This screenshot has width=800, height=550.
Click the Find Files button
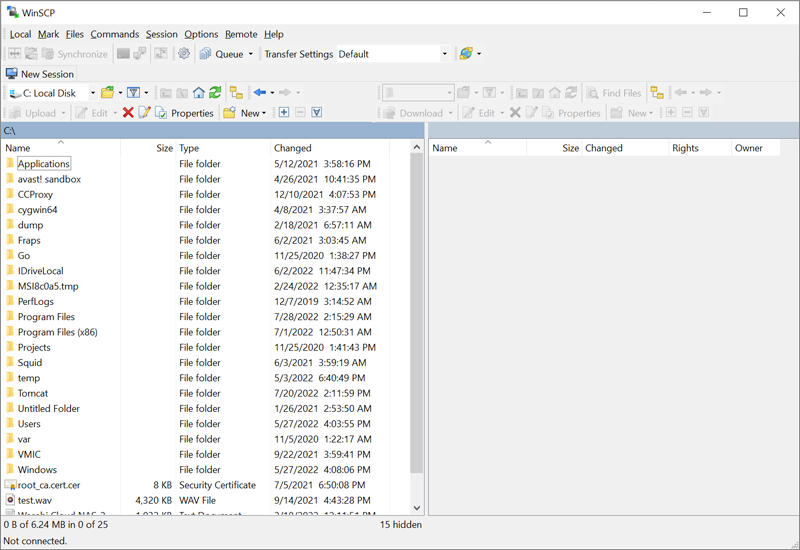pyautogui.click(x=614, y=93)
